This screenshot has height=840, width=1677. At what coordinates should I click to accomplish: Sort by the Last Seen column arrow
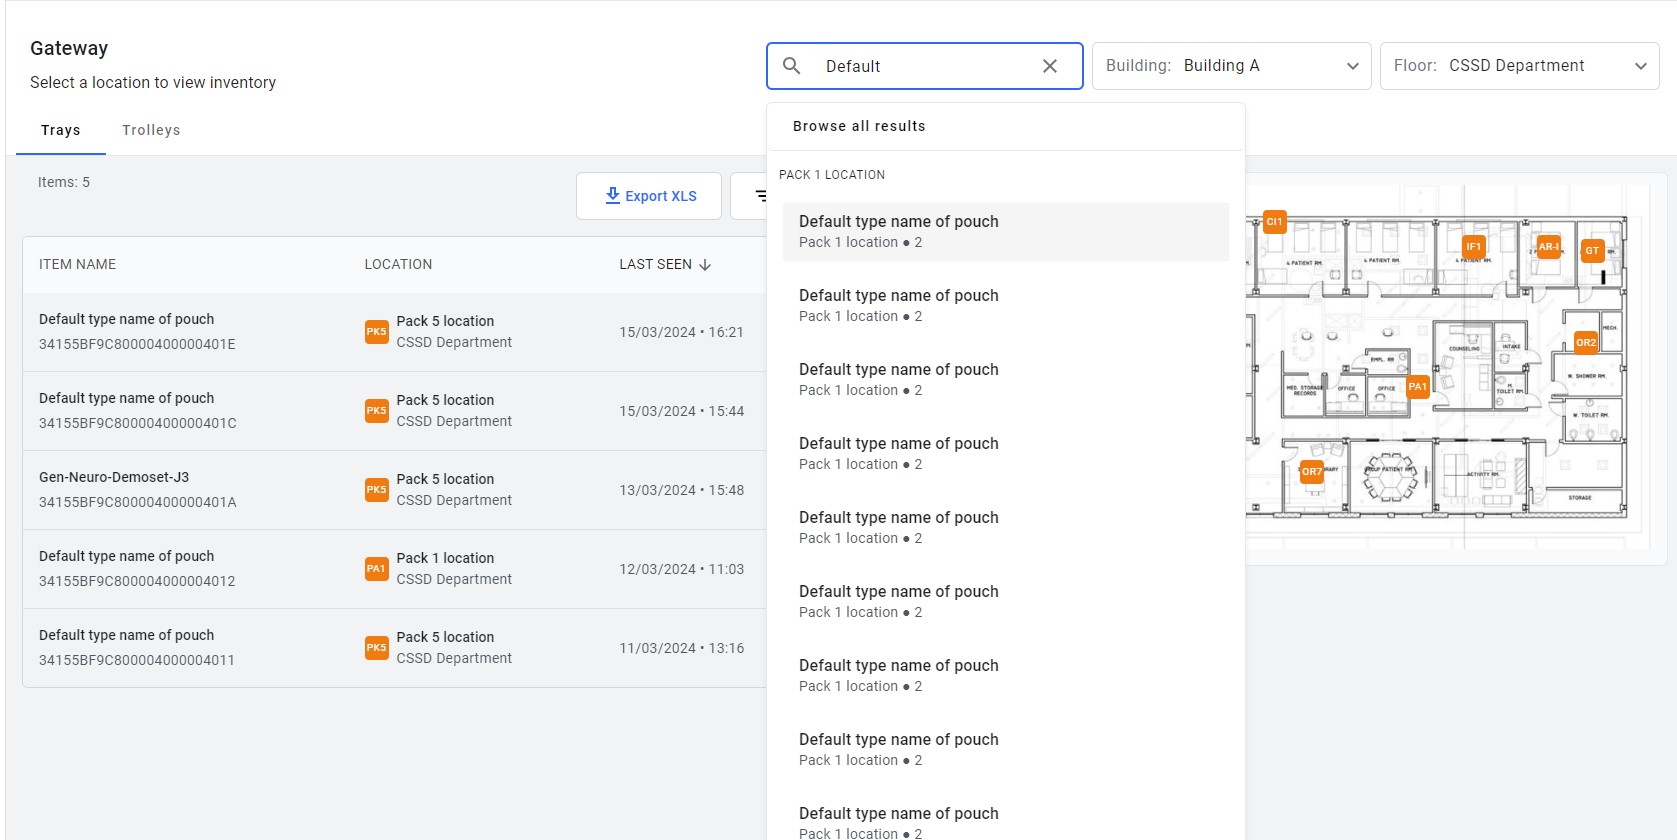tap(705, 265)
